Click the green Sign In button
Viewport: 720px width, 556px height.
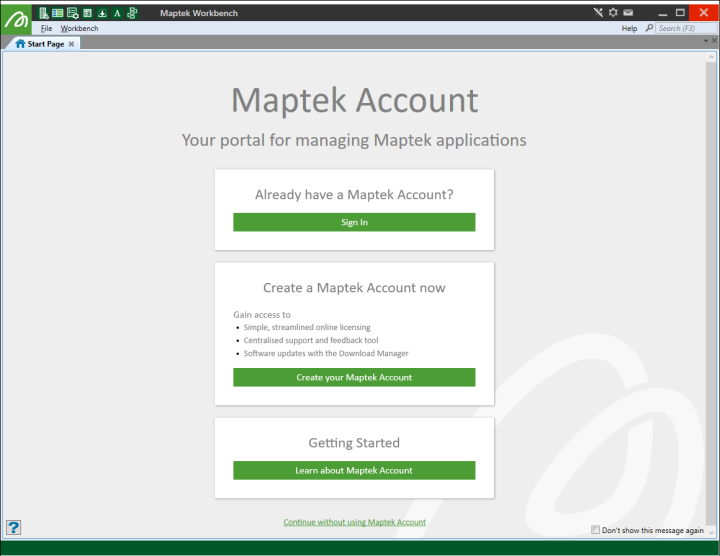coord(354,222)
